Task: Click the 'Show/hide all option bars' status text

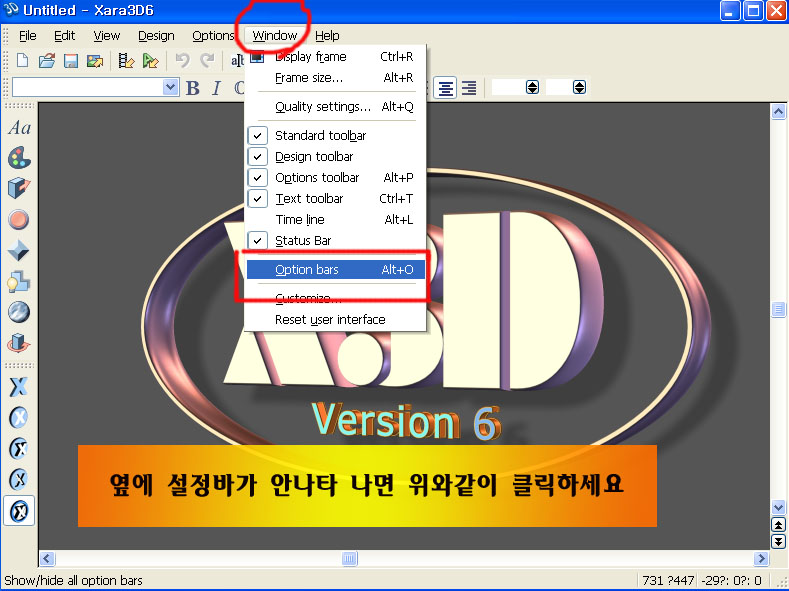Action: 73,580
